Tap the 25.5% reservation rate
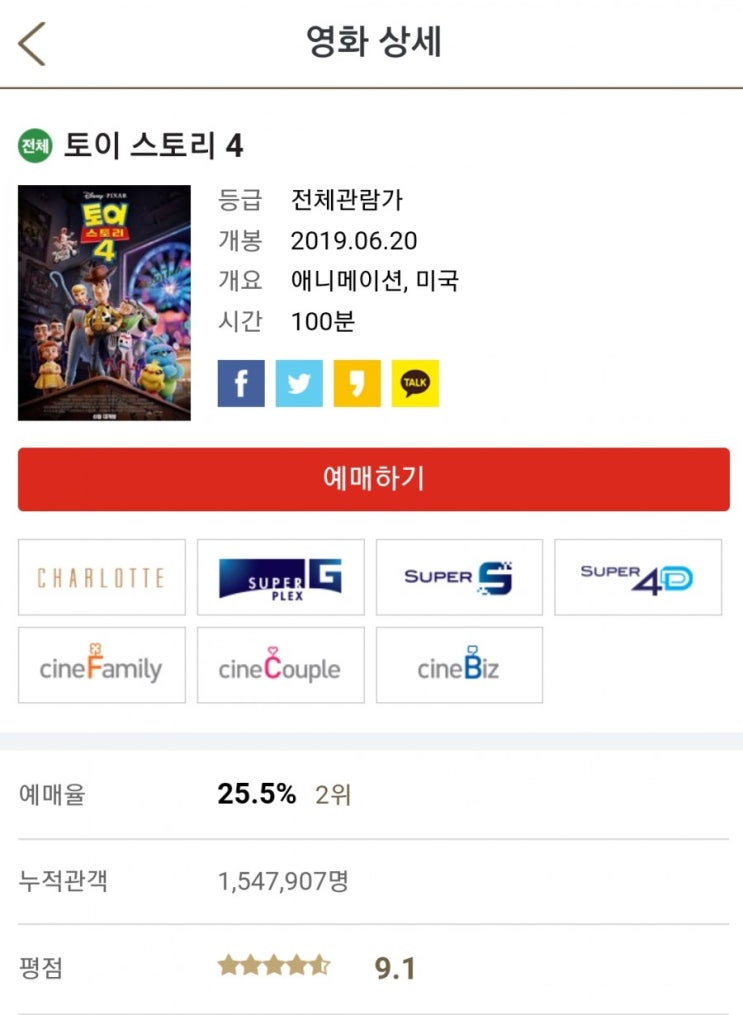 tap(257, 794)
